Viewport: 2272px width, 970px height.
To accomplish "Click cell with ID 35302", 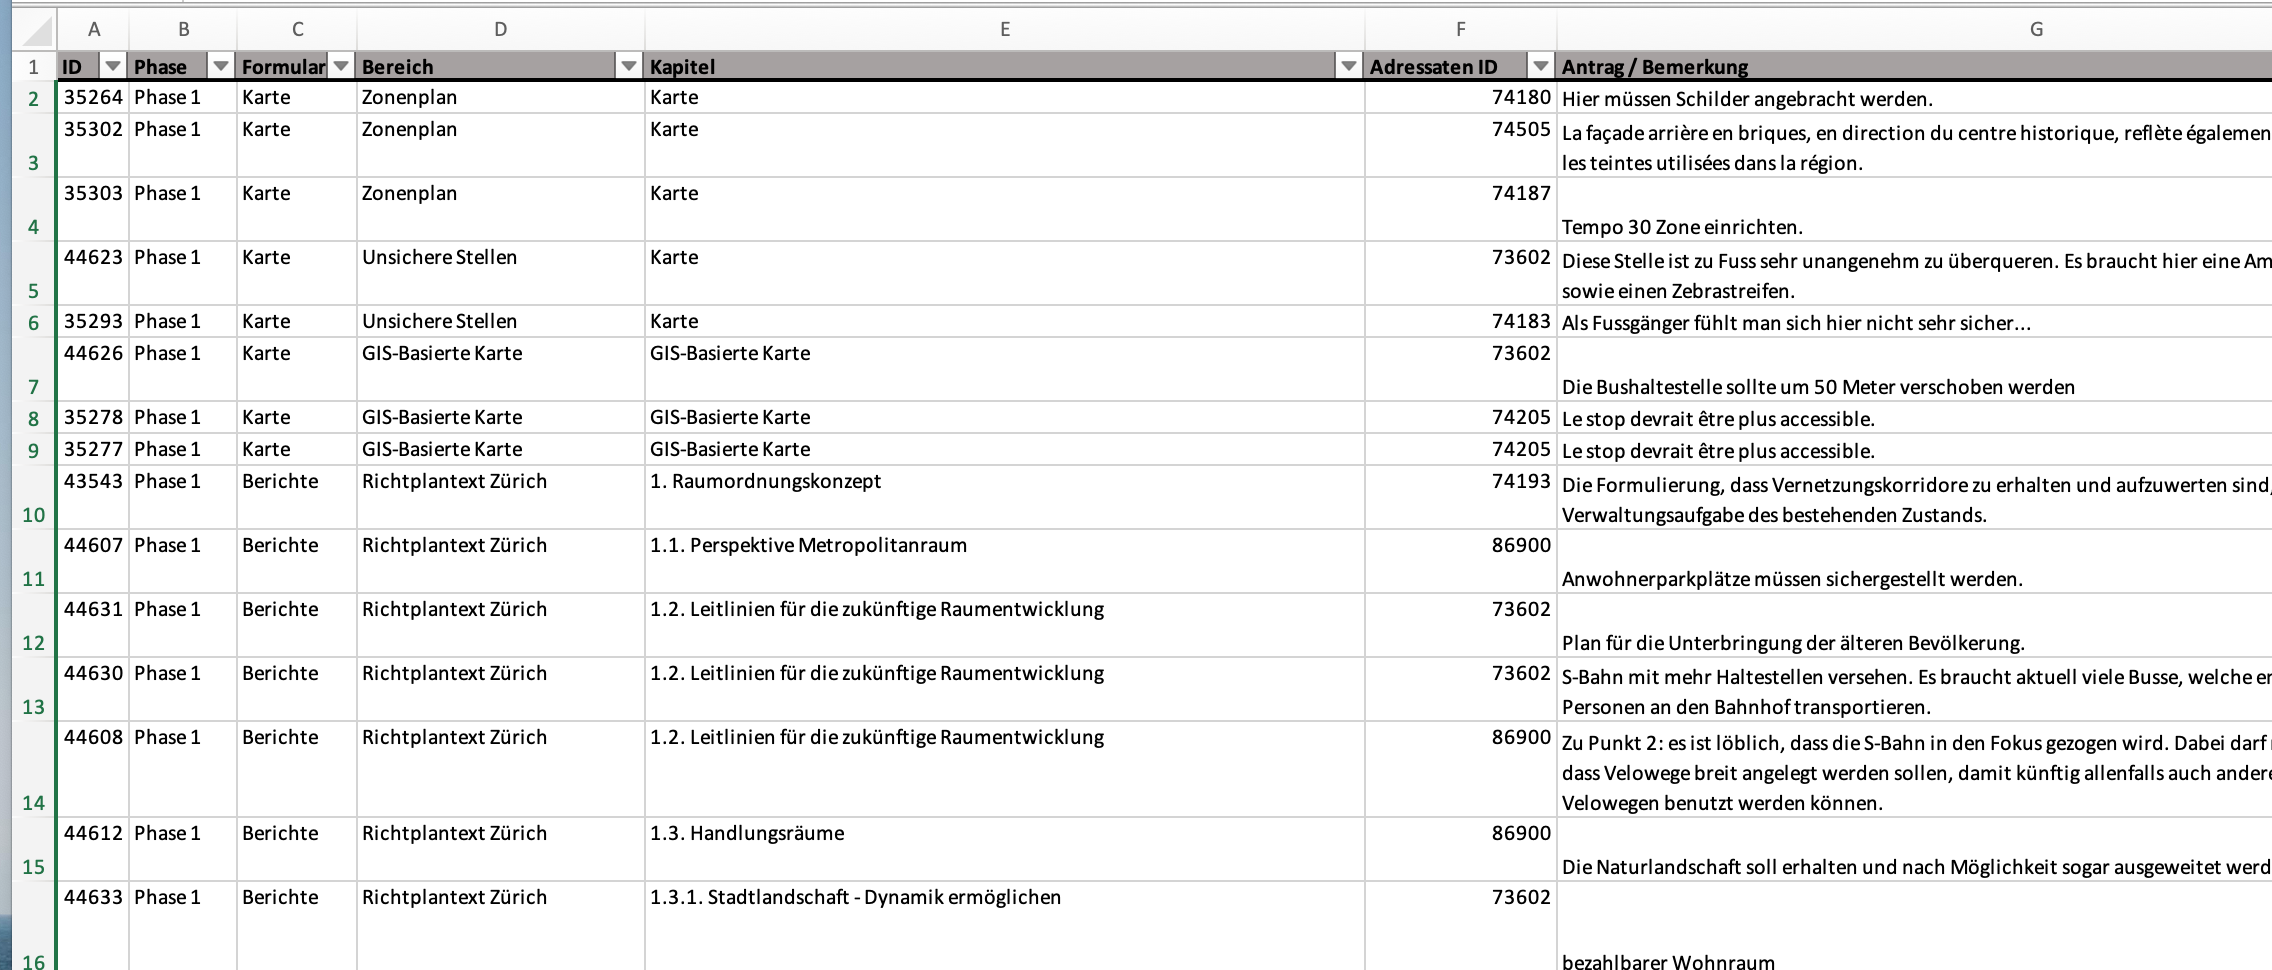I will tap(94, 146).
